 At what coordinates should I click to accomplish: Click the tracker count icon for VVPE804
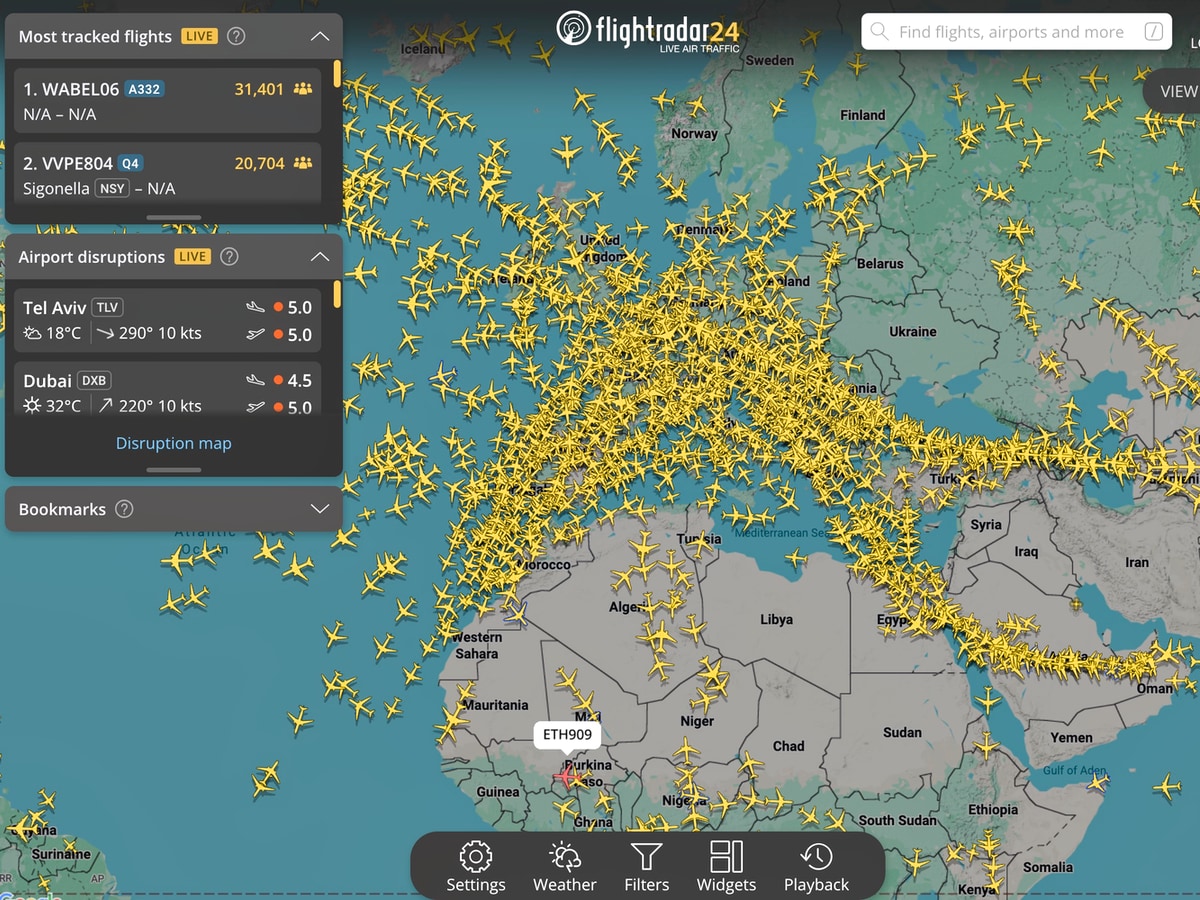tap(302, 163)
